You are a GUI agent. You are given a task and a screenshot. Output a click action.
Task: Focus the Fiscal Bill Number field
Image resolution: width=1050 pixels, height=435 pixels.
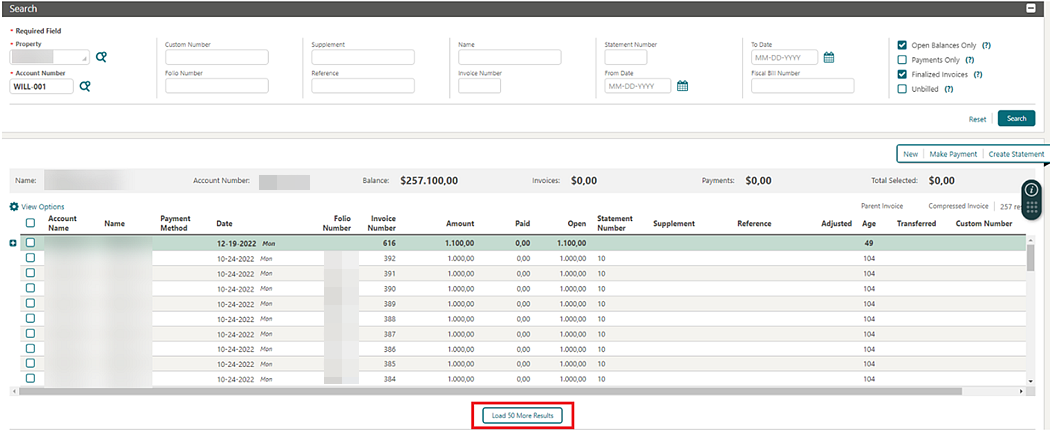point(802,86)
